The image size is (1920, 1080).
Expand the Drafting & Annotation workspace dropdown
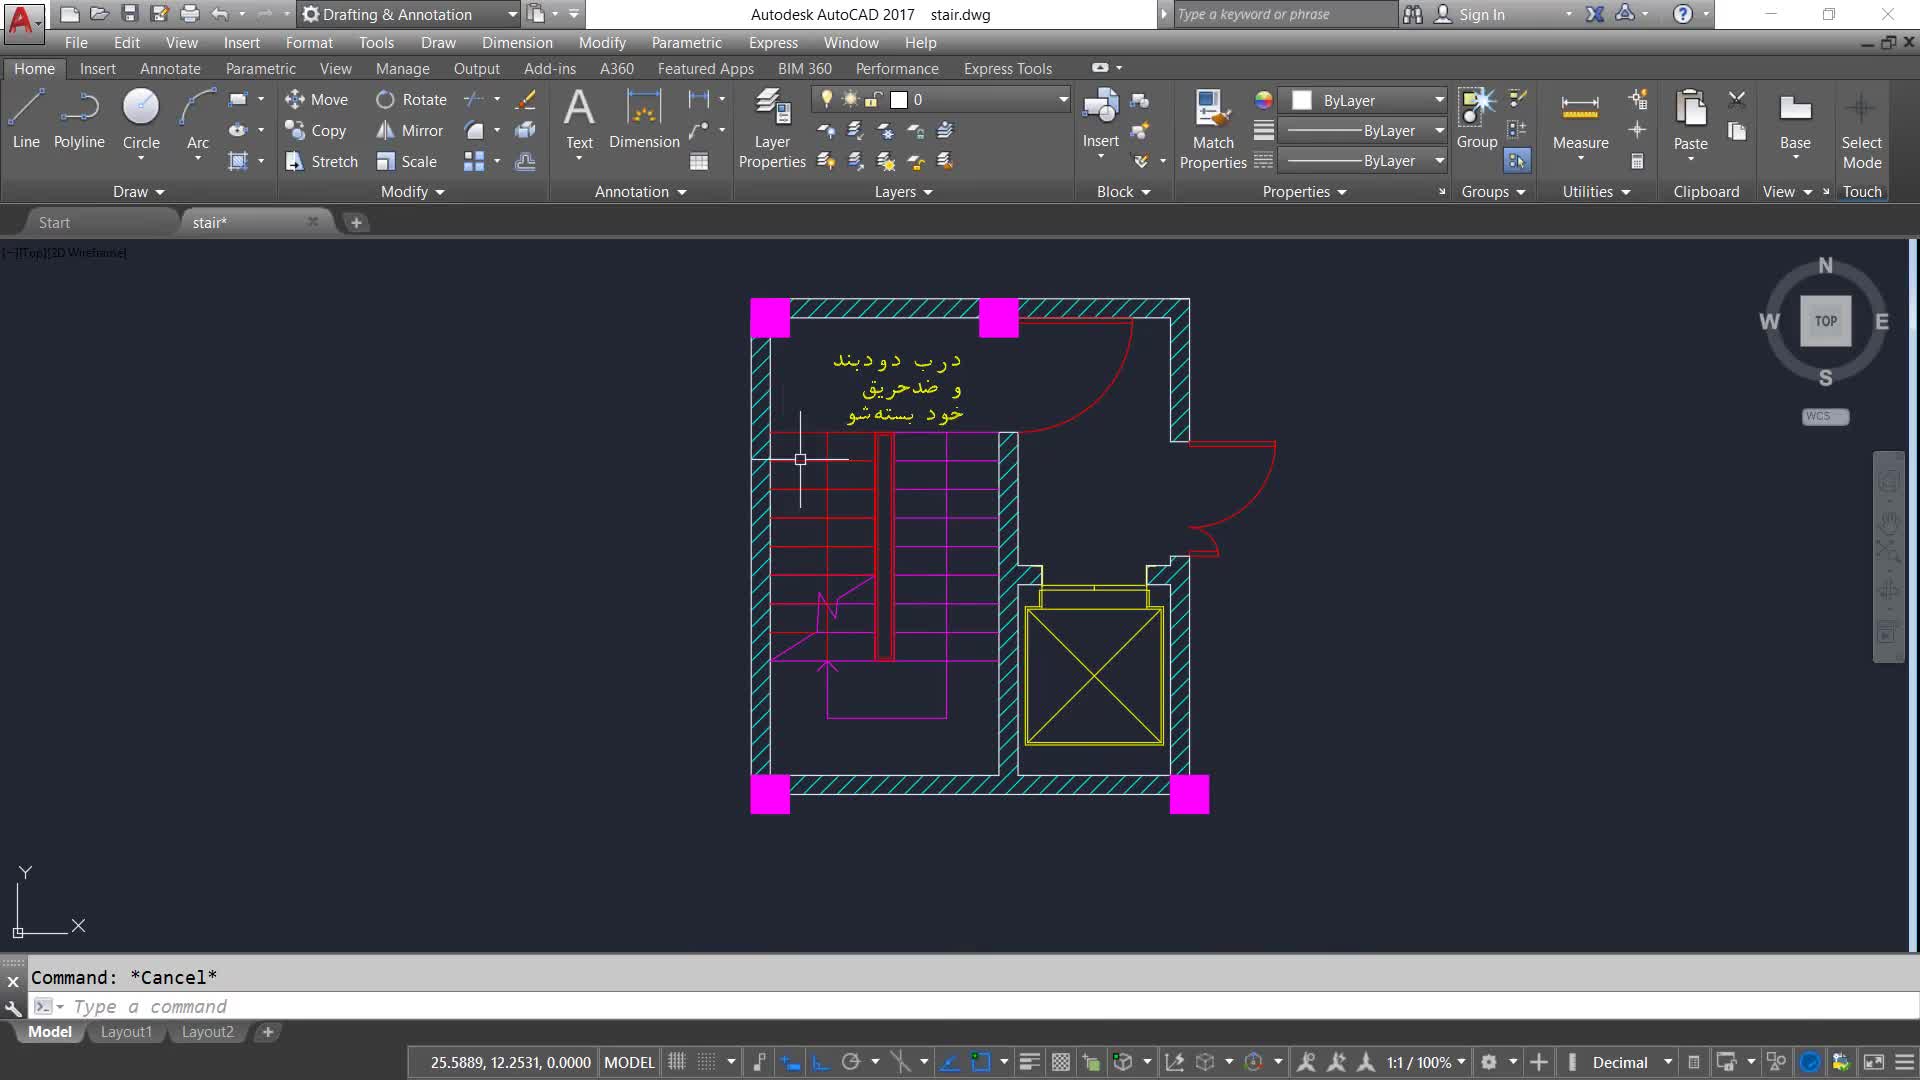coord(512,14)
